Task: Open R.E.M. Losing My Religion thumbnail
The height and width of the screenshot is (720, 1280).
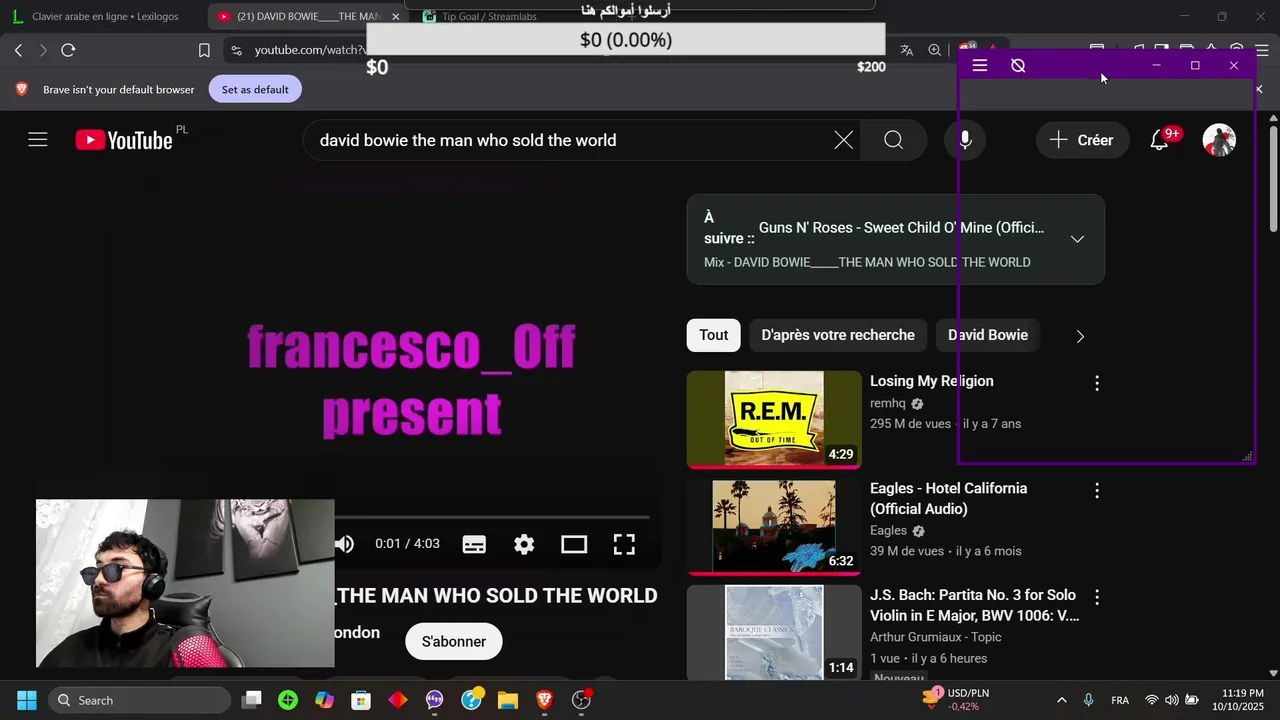Action: [774, 418]
